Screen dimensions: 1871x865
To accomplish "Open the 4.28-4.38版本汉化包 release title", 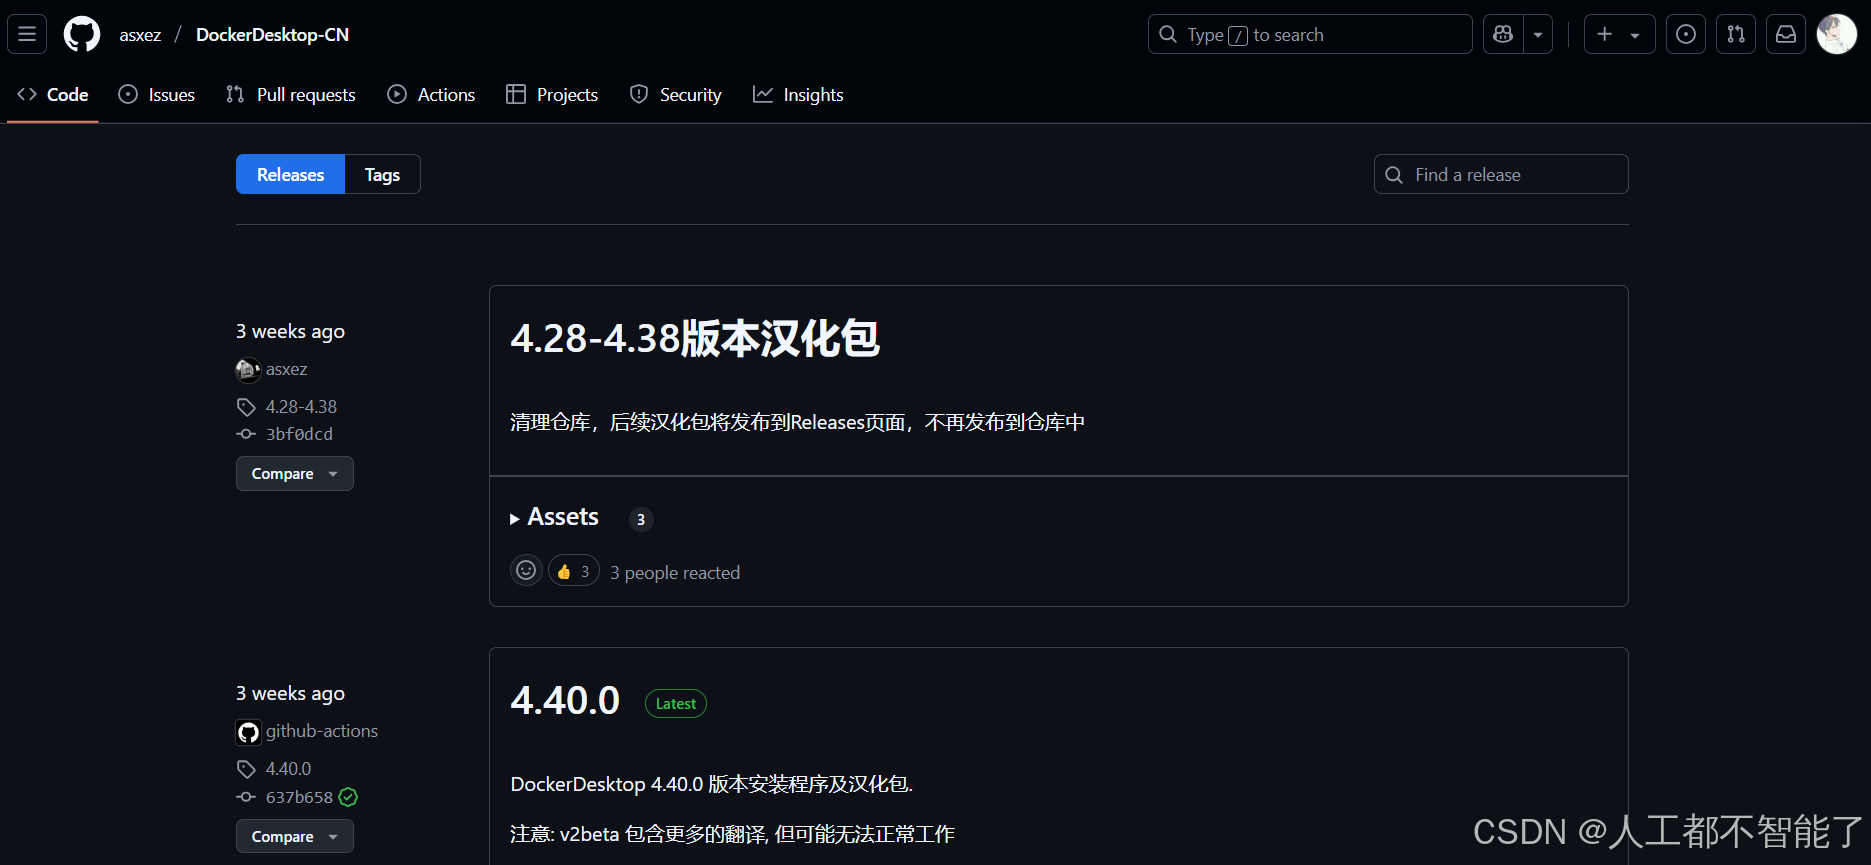I will [695, 338].
